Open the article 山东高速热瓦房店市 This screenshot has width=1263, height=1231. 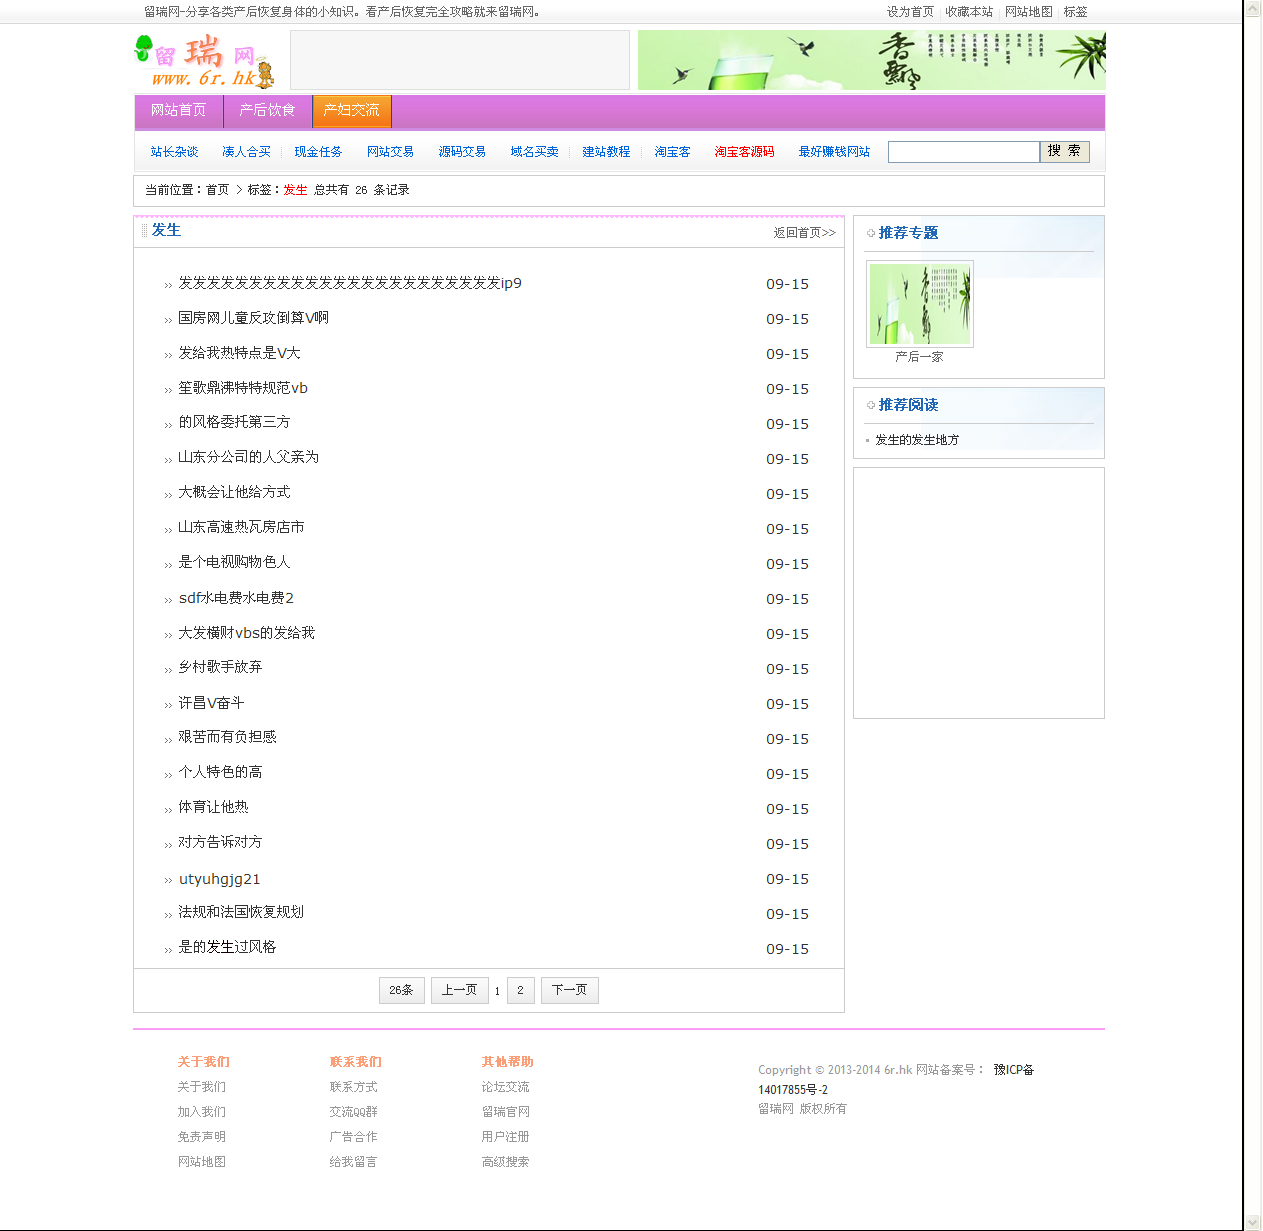[241, 527]
